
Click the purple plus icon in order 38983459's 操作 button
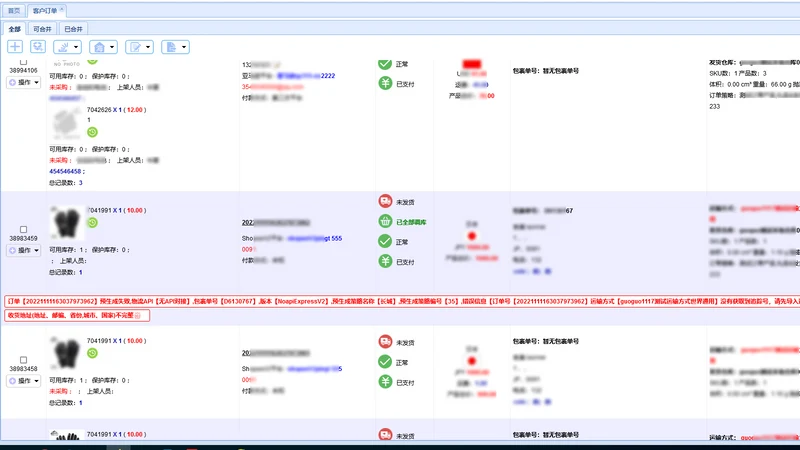click(13, 251)
